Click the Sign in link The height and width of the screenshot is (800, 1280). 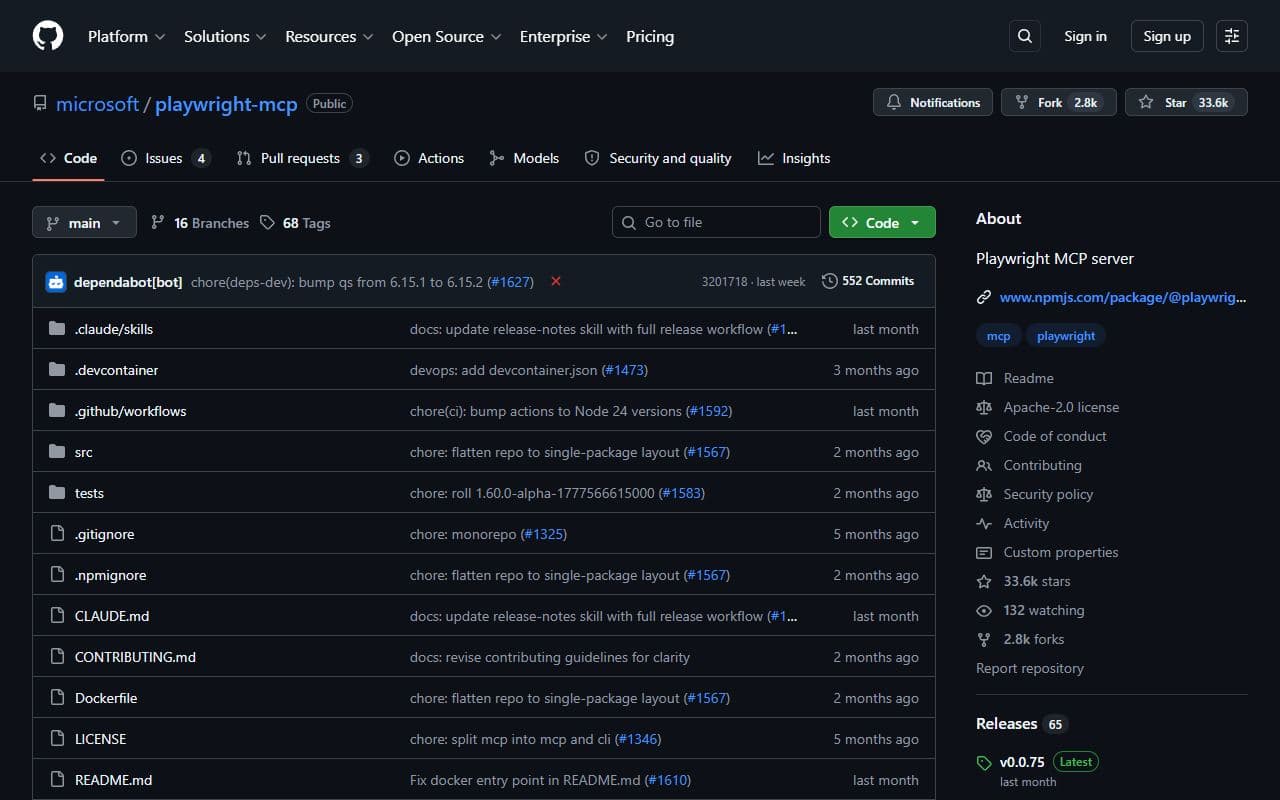(x=1085, y=36)
